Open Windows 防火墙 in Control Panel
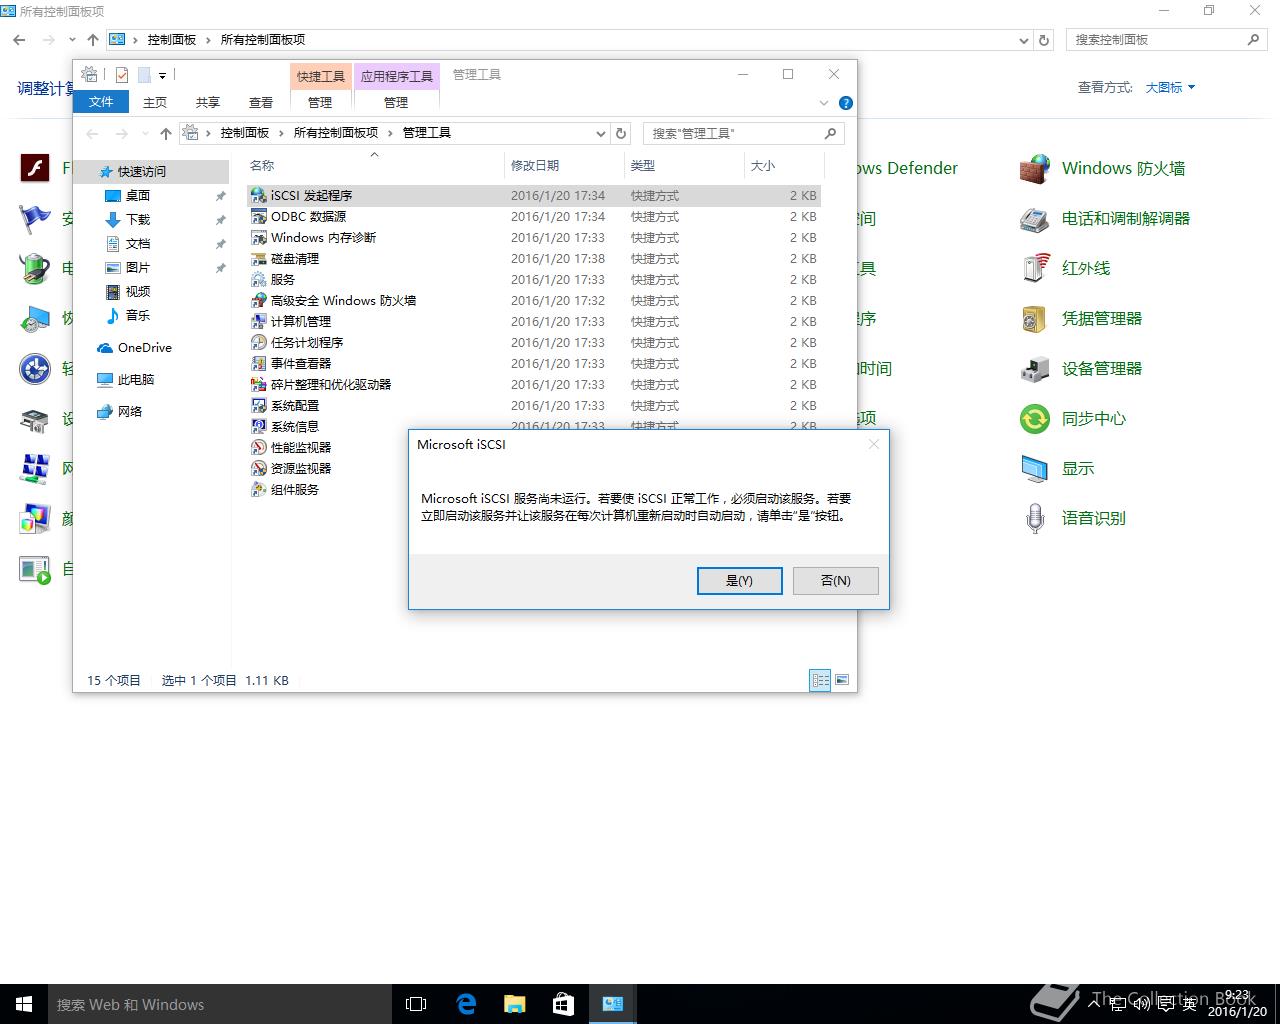 pos(1102,168)
